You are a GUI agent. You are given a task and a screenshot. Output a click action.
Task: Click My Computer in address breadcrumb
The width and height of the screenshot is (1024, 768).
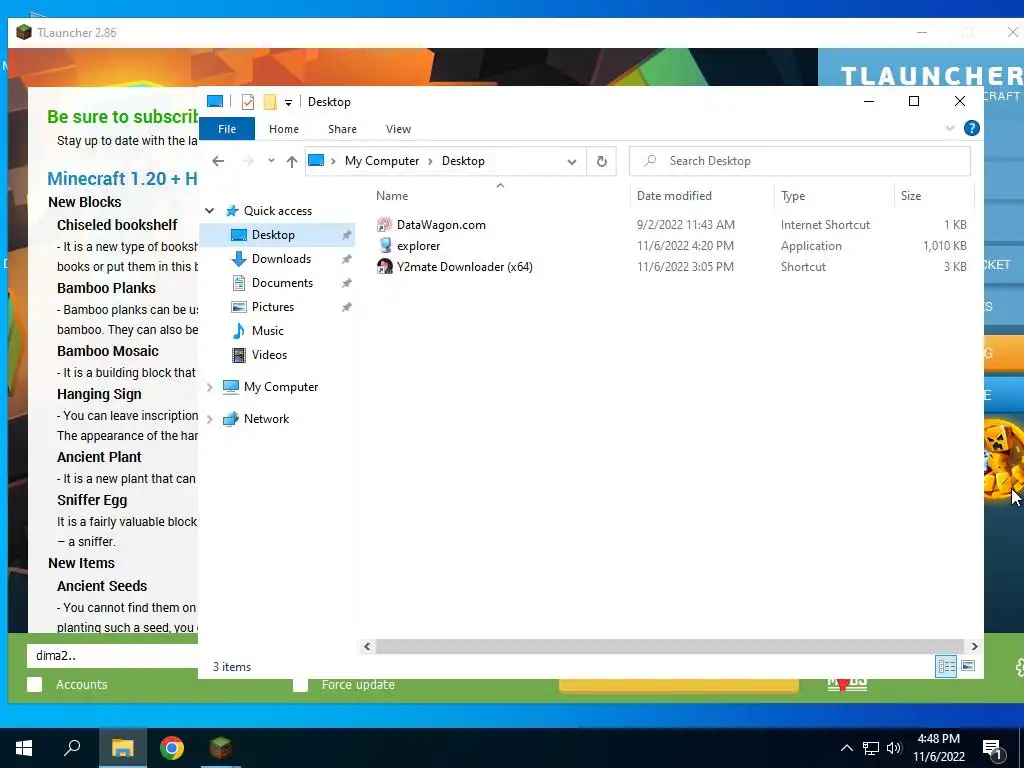tap(382, 161)
